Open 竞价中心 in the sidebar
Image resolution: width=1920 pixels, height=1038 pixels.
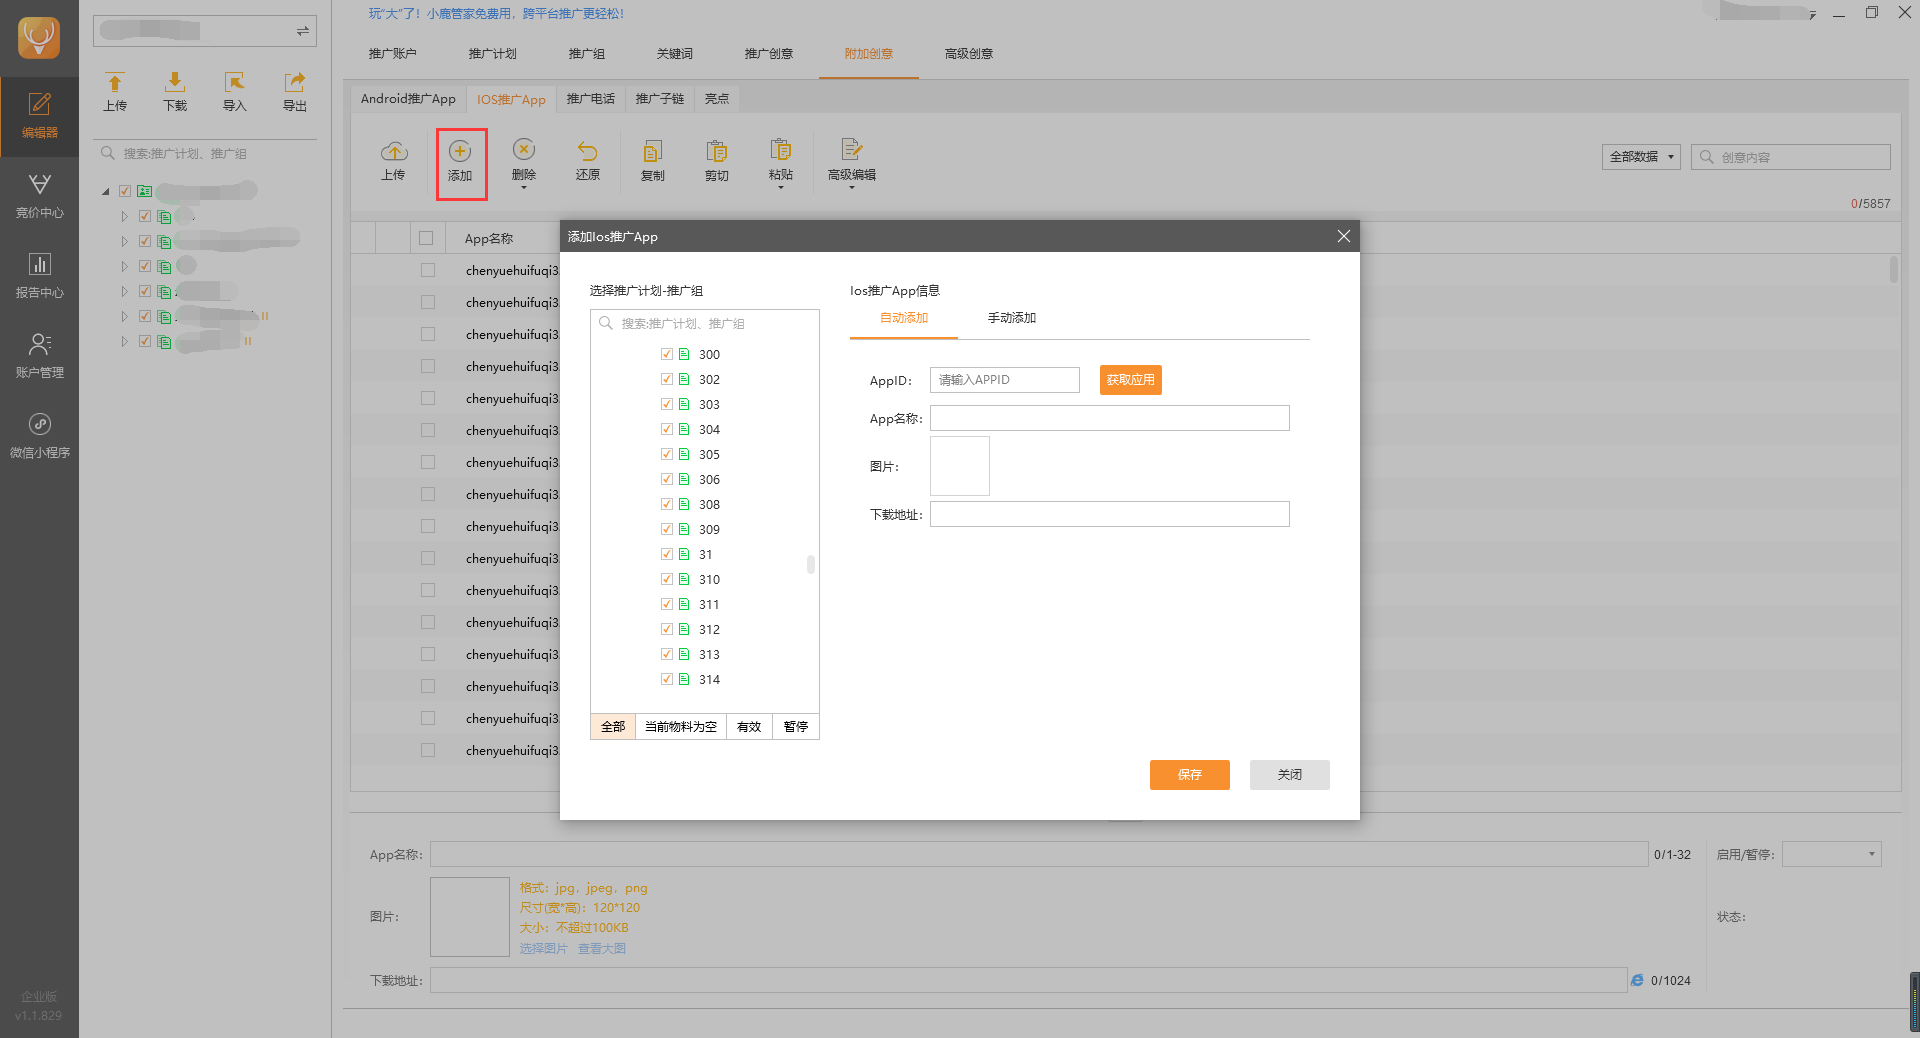click(39, 196)
